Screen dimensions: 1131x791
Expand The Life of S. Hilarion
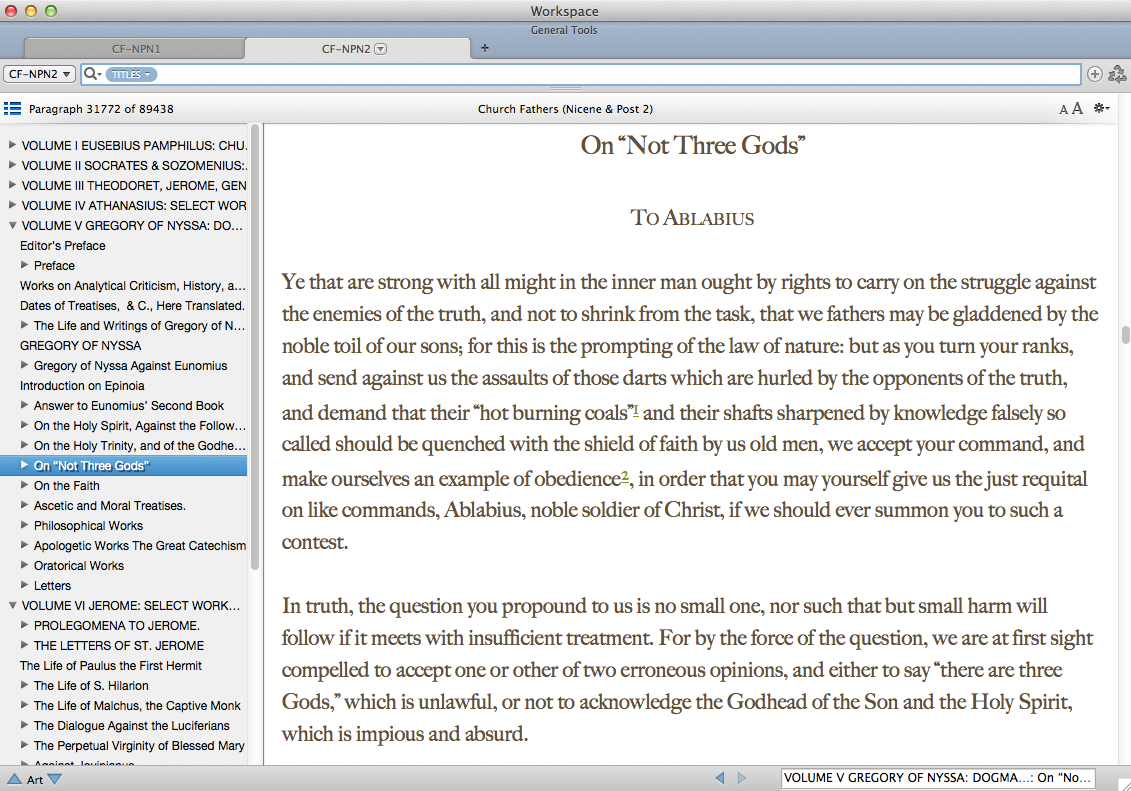[25, 686]
